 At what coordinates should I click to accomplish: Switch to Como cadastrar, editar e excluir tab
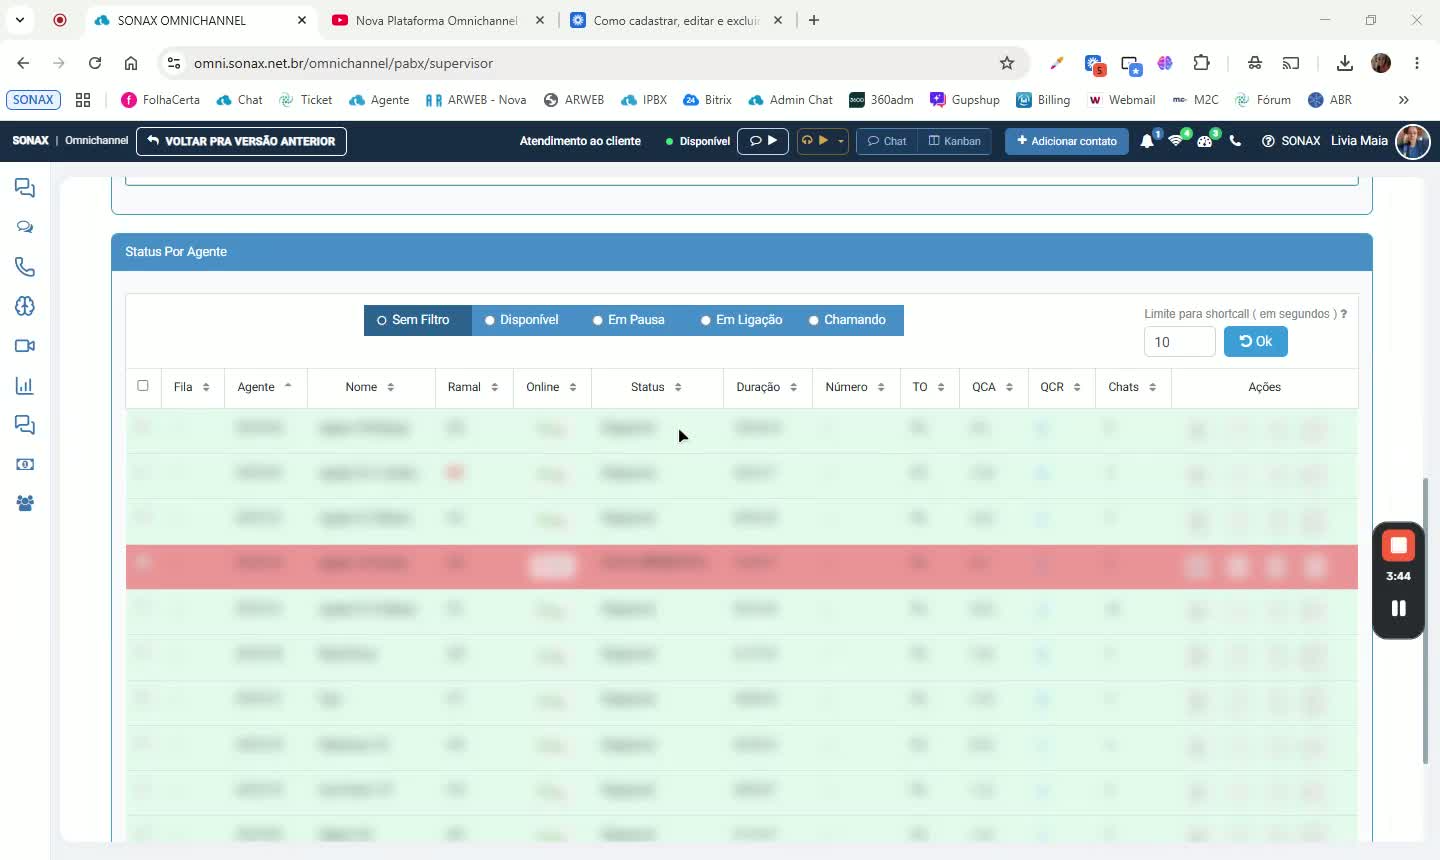click(x=676, y=20)
